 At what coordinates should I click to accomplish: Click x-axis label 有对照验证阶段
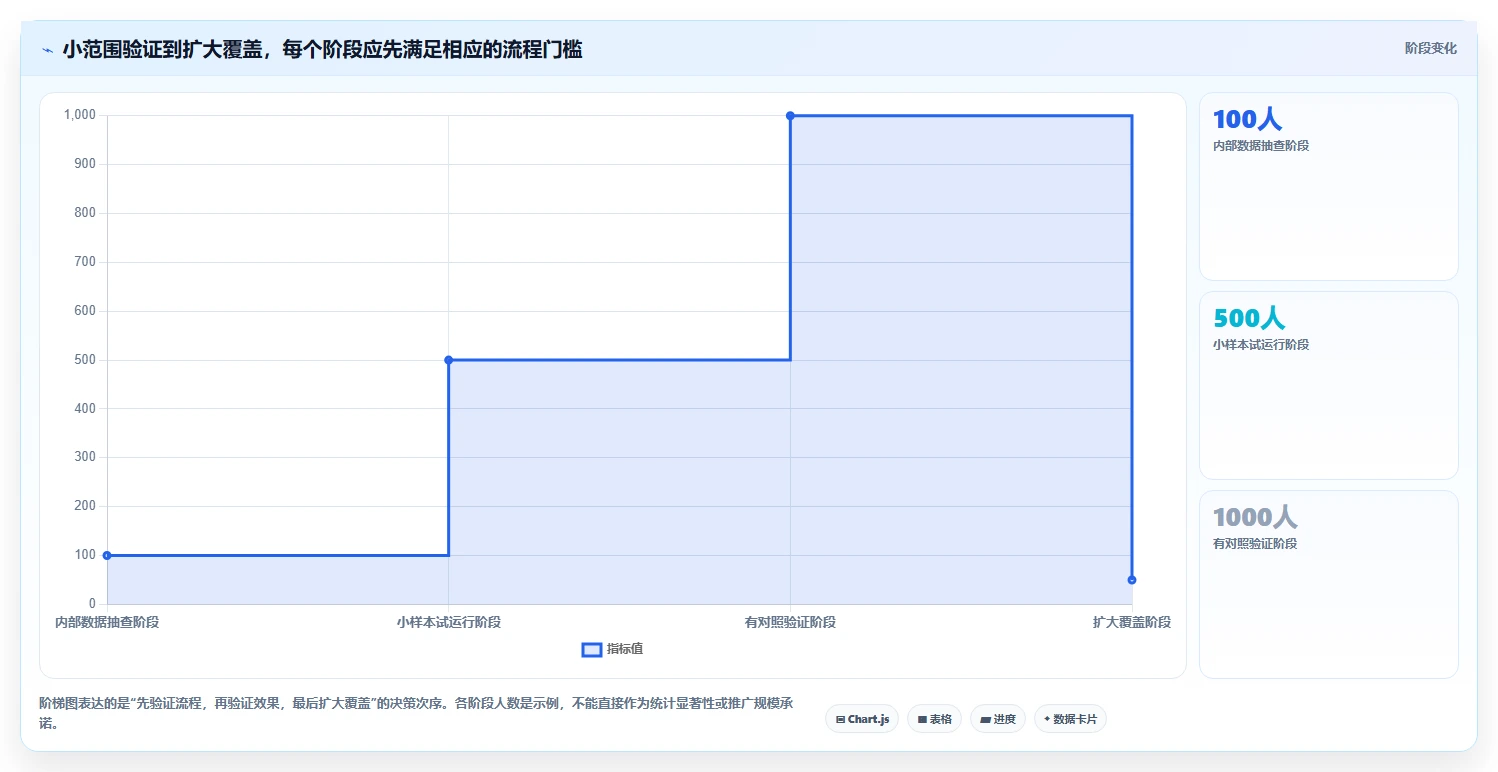(x=790, y=622)
